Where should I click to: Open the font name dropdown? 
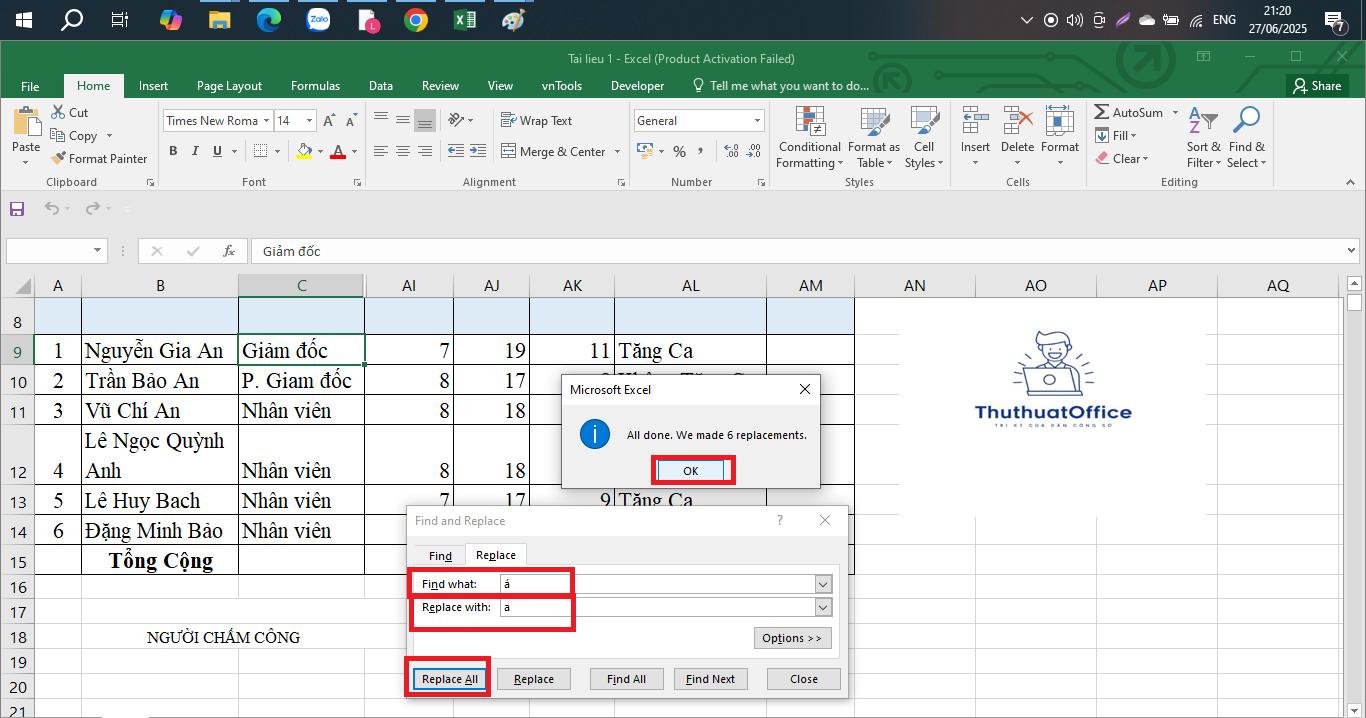click(266, 121)
